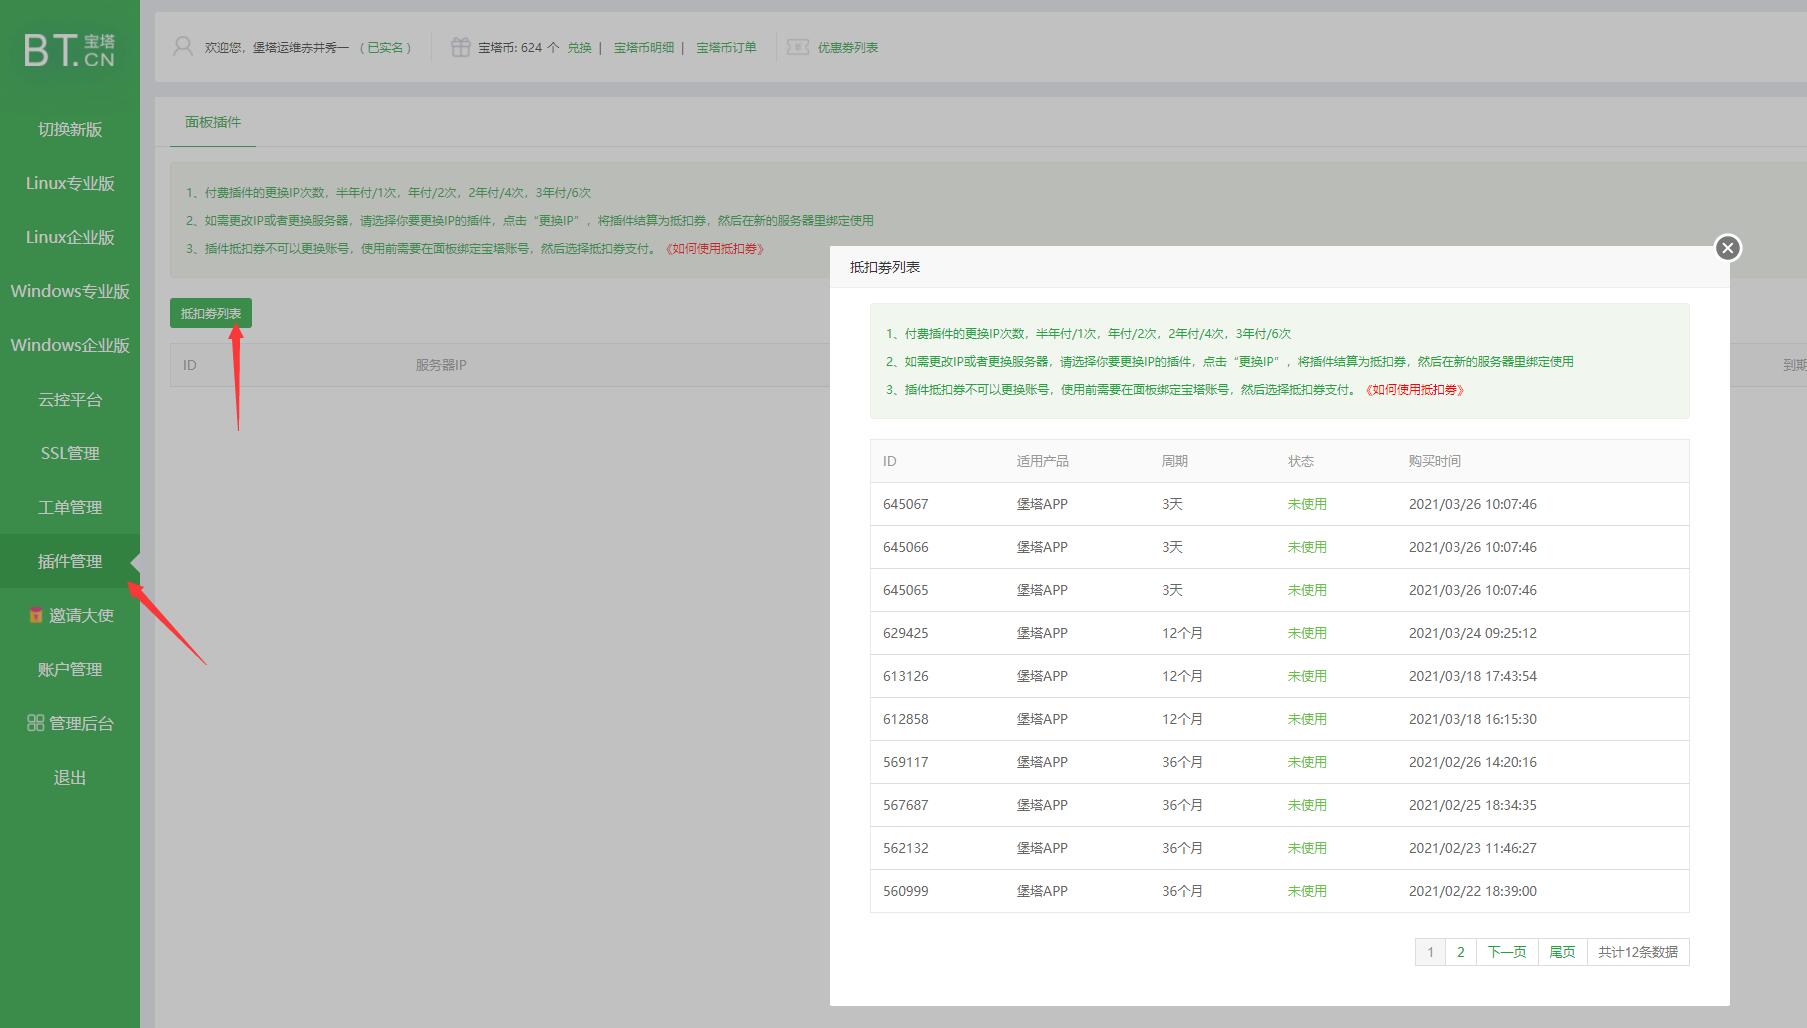This screenshot has width=1807, height=1028.
Task: Open 切换新版 in sidebar
Action: click(x=70, y=129)
